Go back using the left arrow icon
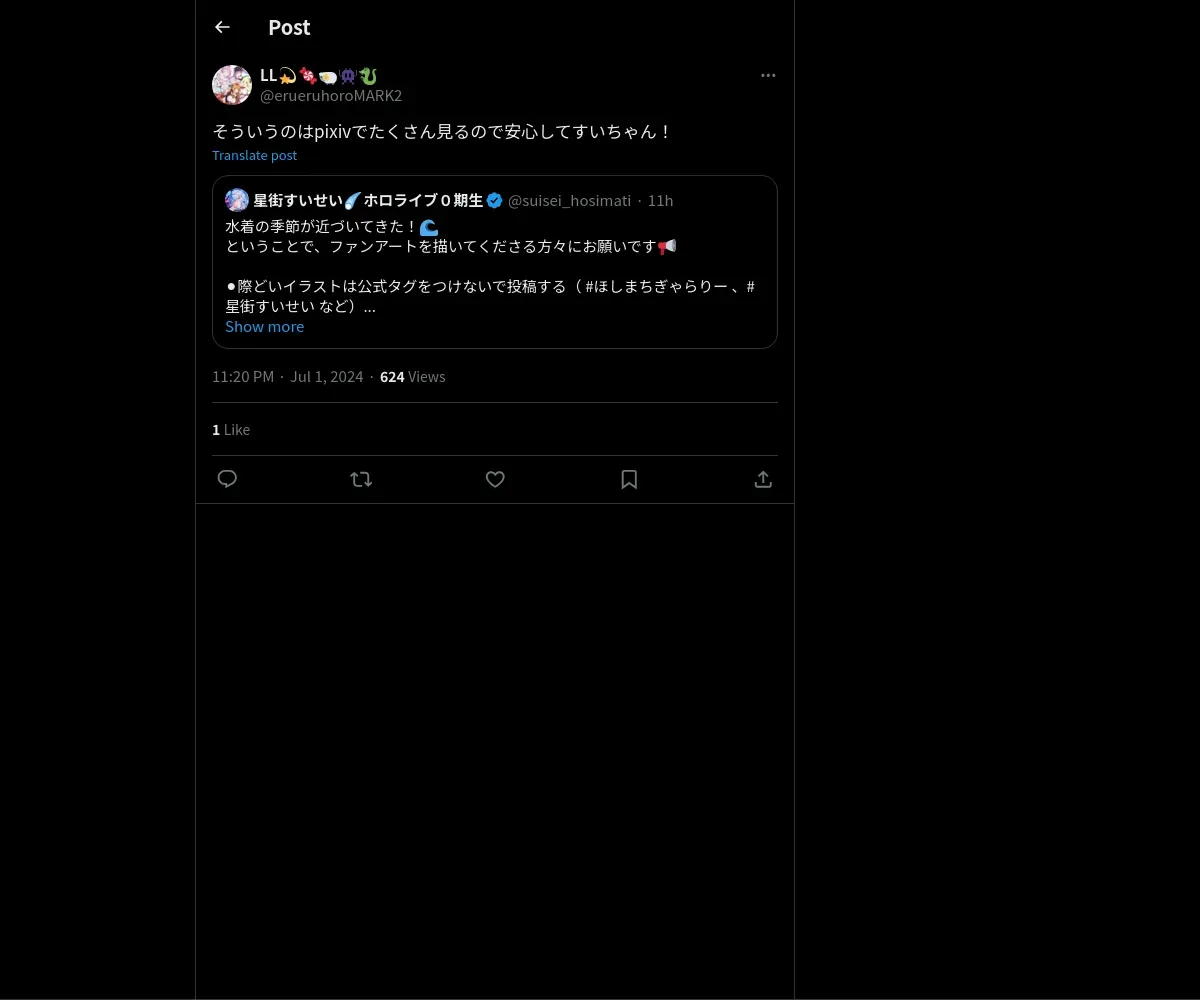The width and height of the screenshot is (1200, 1000). coord(222,27)
